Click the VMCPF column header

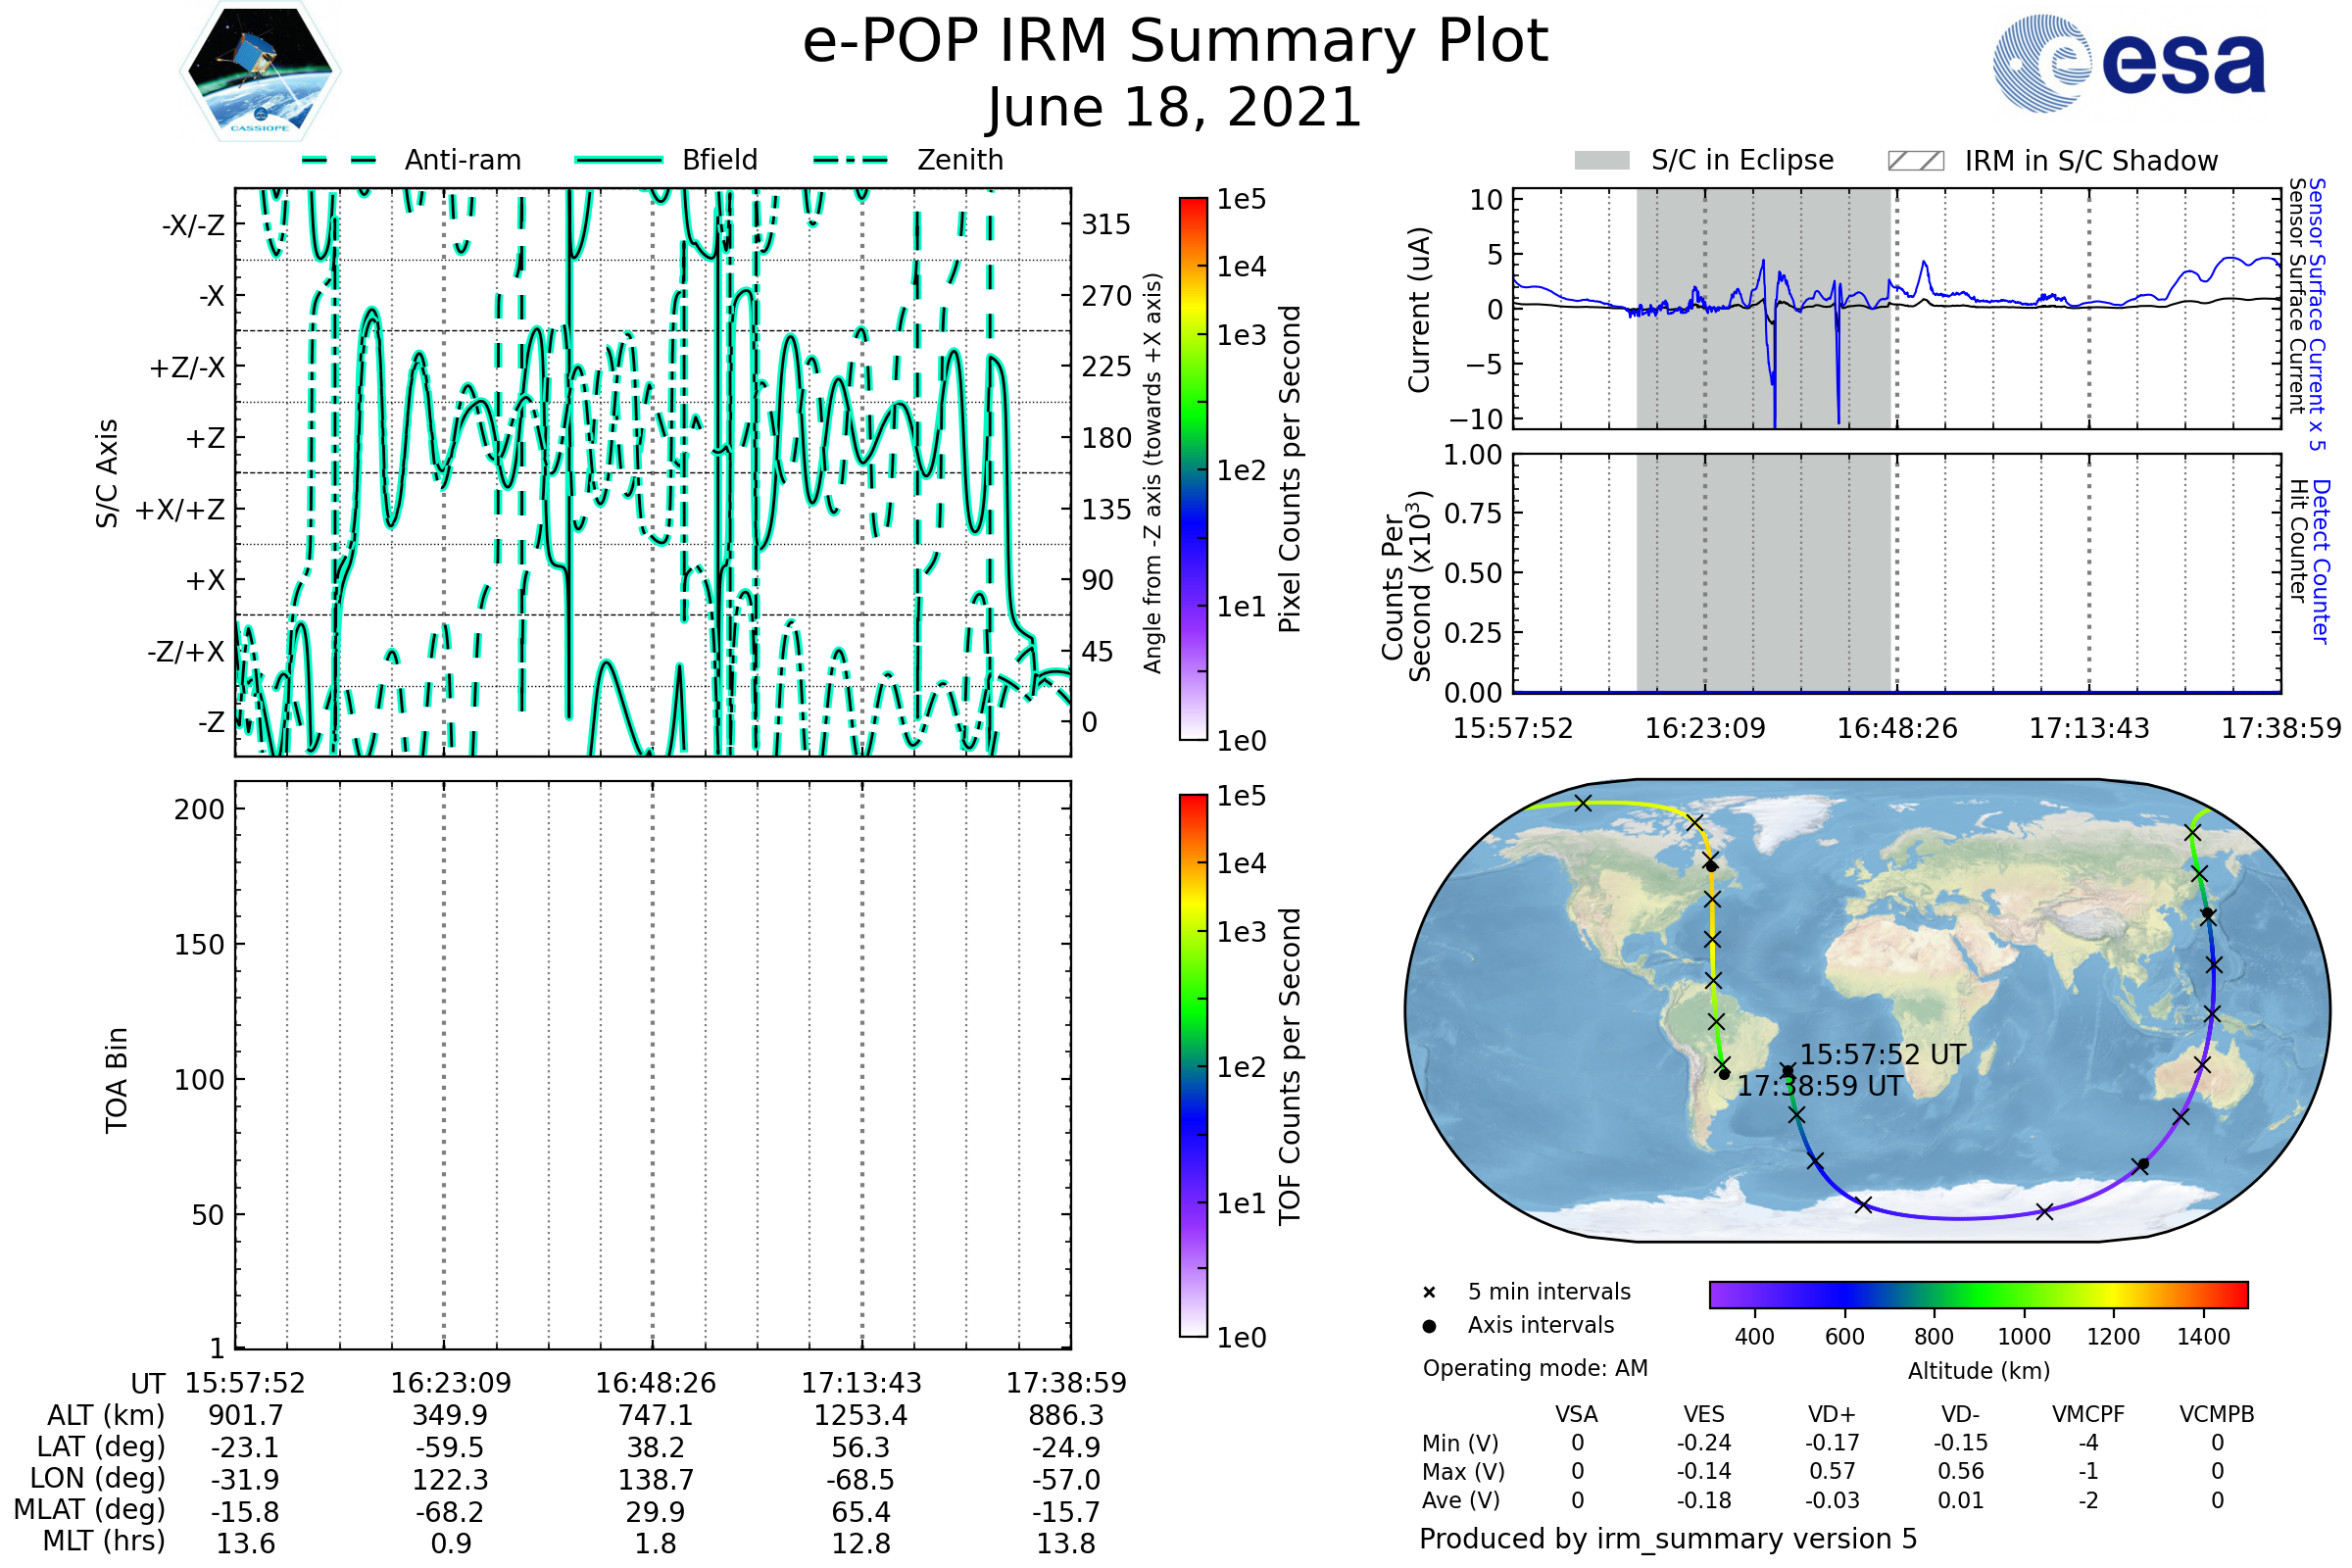pos(2088,1414)
